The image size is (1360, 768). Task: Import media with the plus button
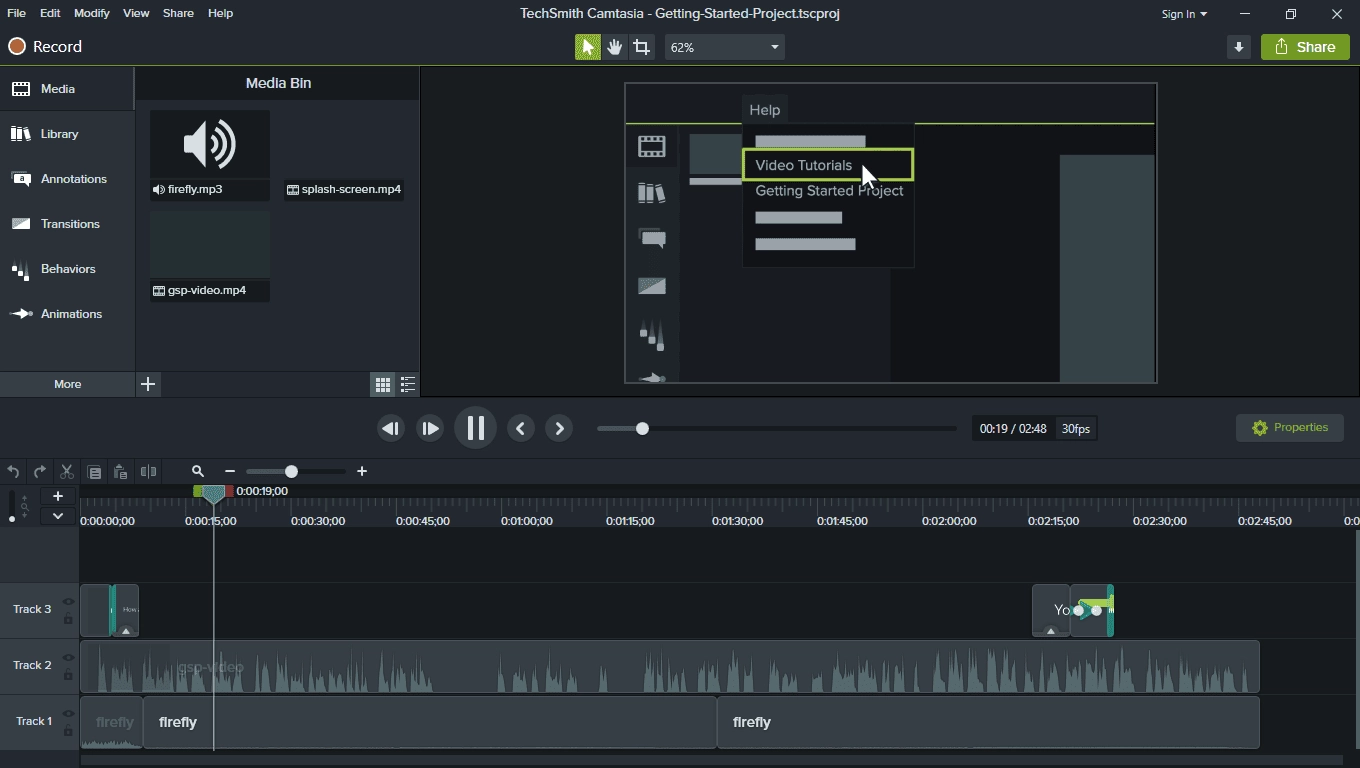[148, 384]
